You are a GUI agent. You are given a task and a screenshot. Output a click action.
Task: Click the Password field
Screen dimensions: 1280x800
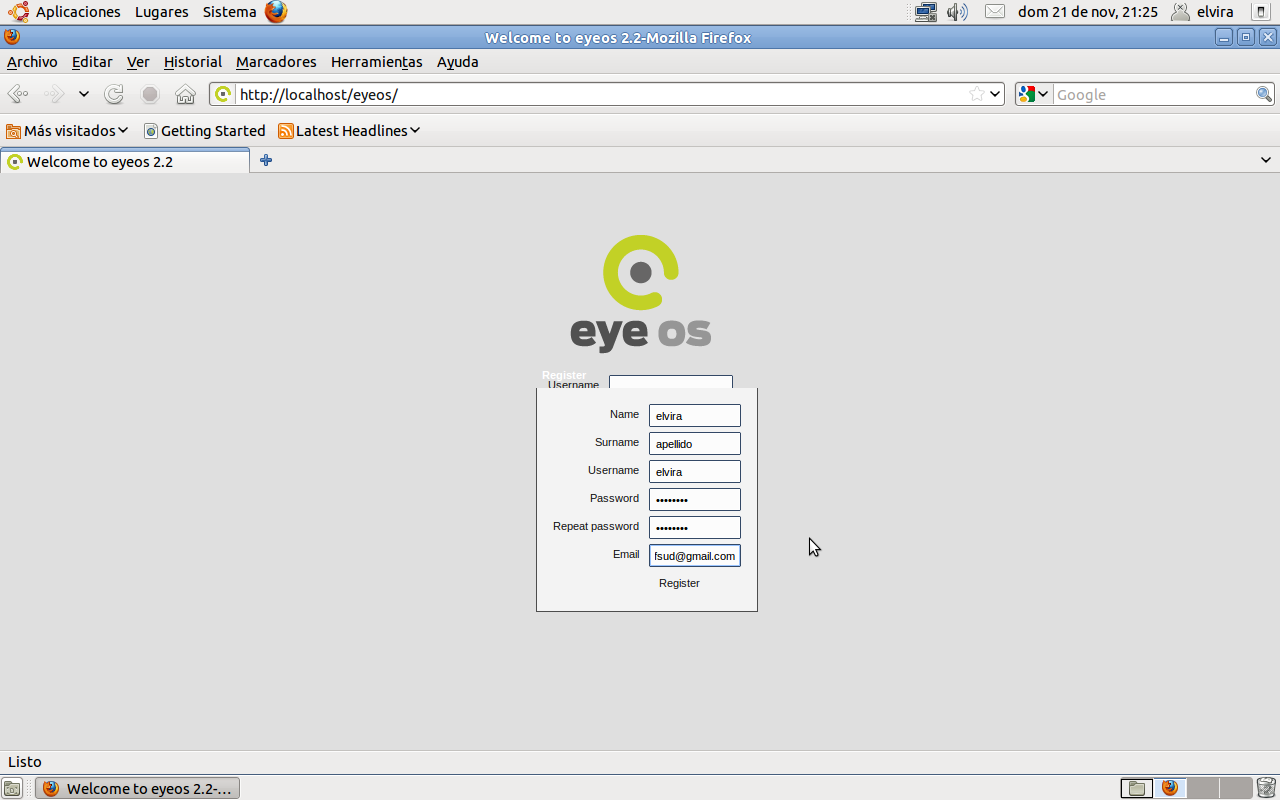coord(695,499)
